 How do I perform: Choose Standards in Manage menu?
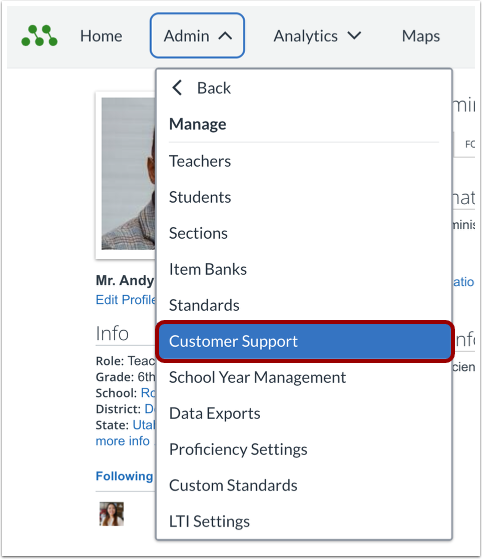pos(304,305)
